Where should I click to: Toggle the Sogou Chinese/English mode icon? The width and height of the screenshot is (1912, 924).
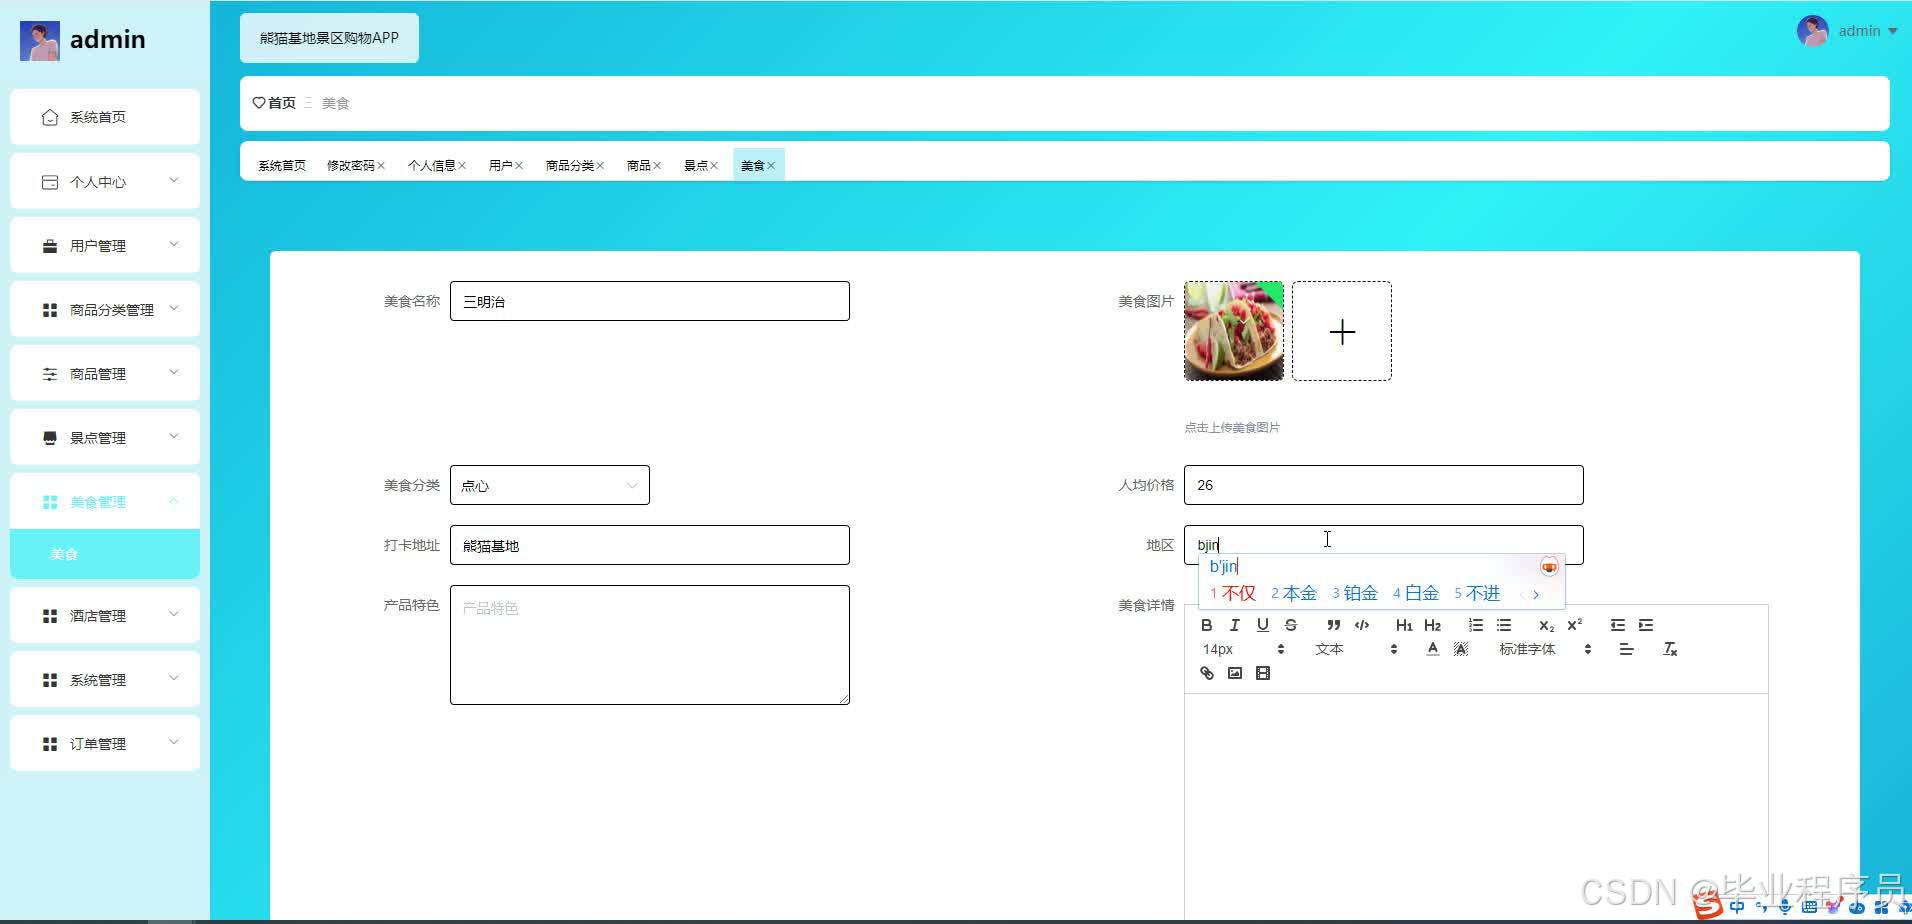coord(1736,907)
